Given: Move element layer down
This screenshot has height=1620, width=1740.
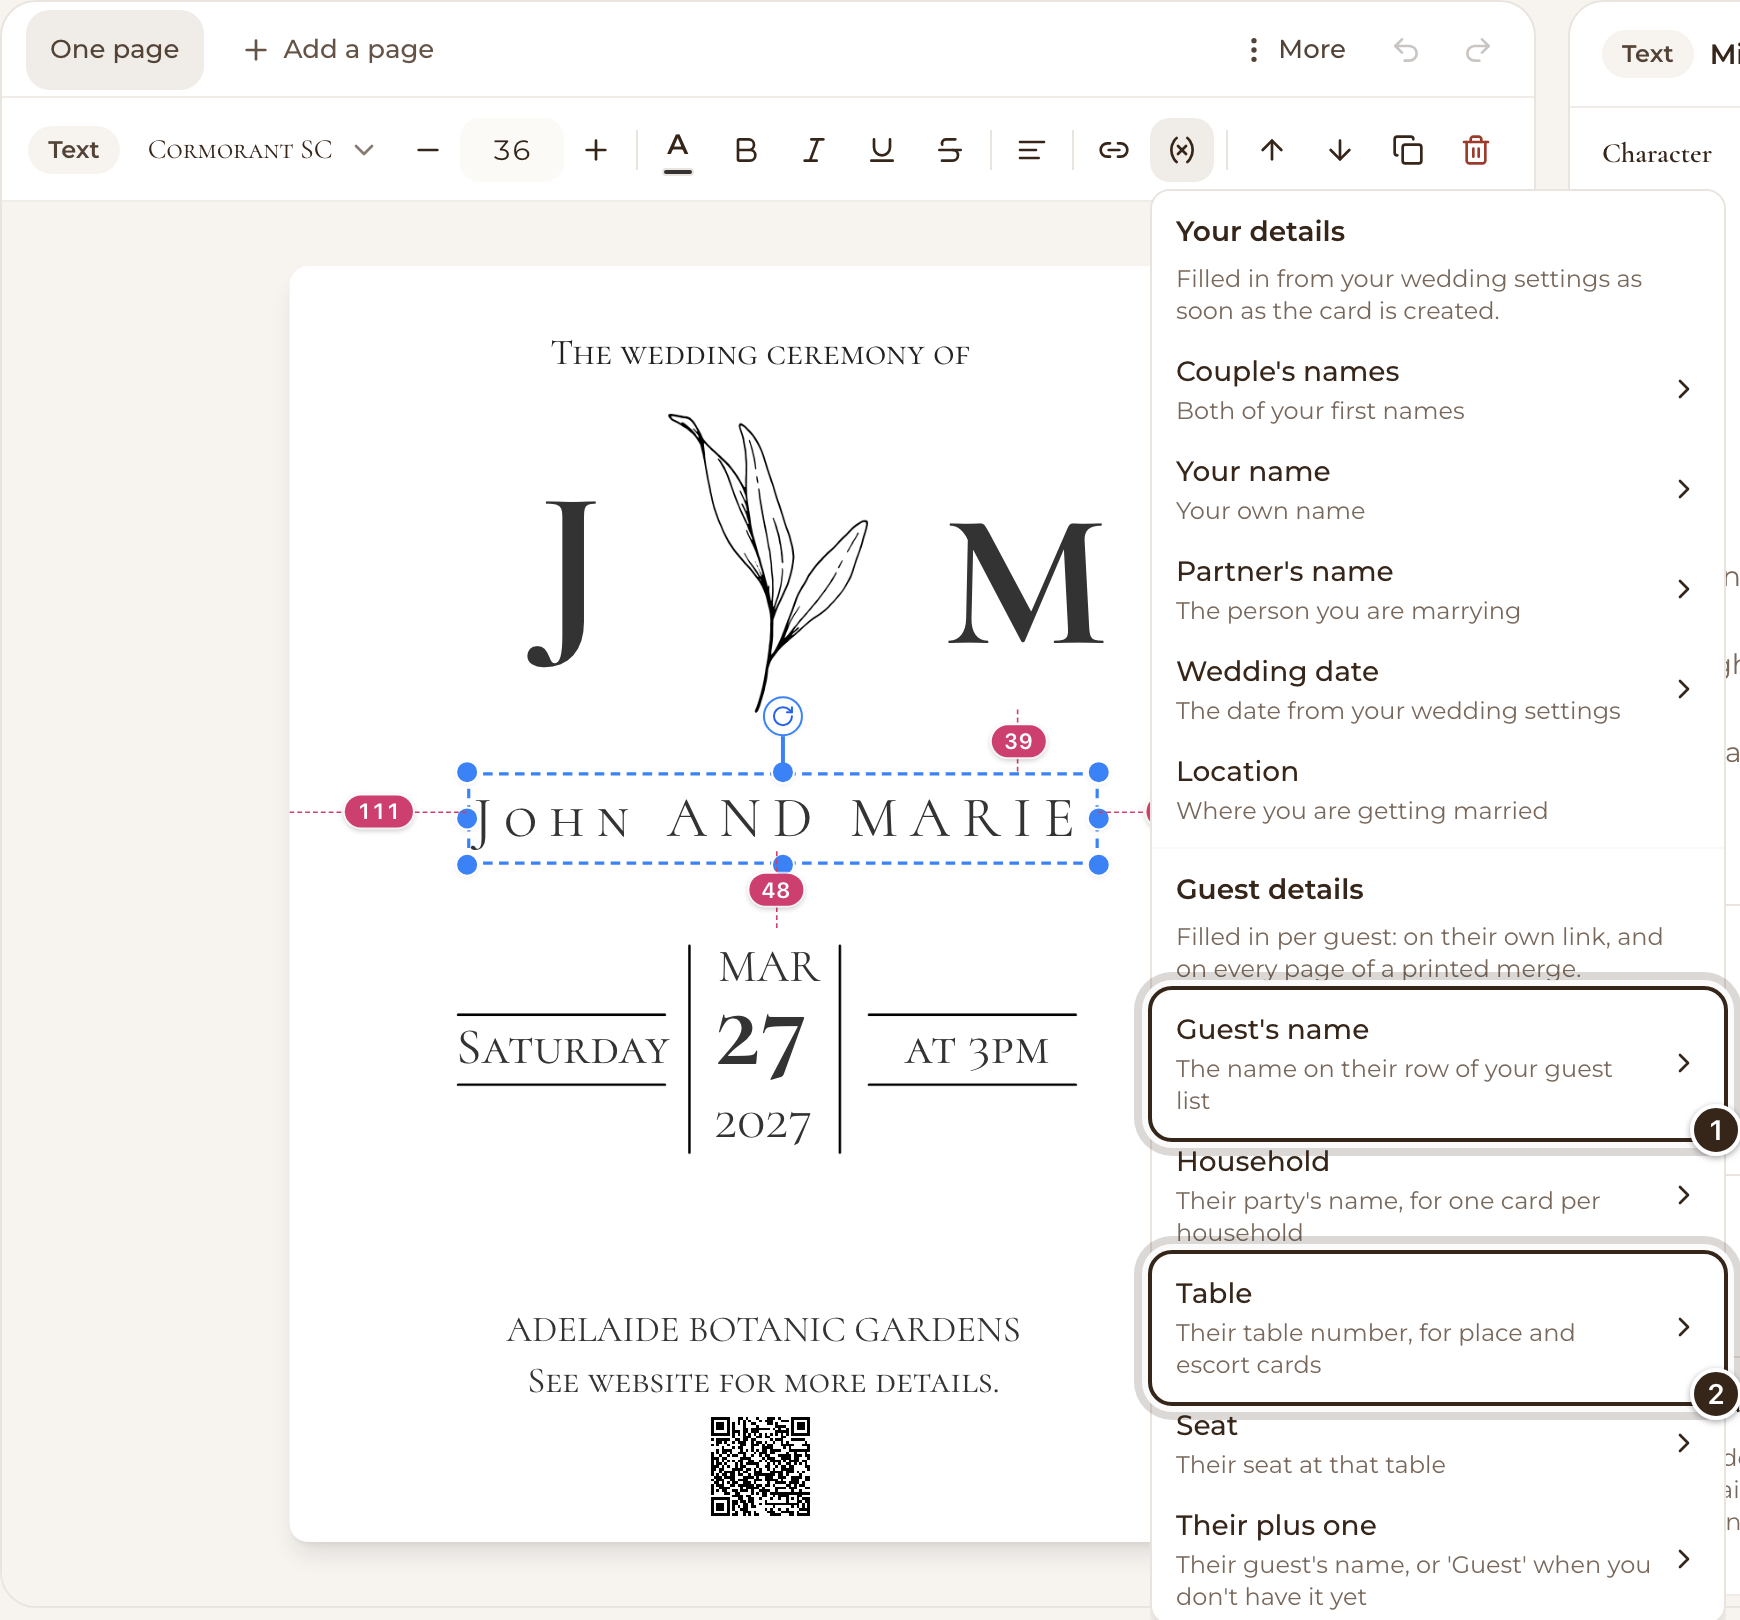Looking at the screenshot, I should point(1340,150).
